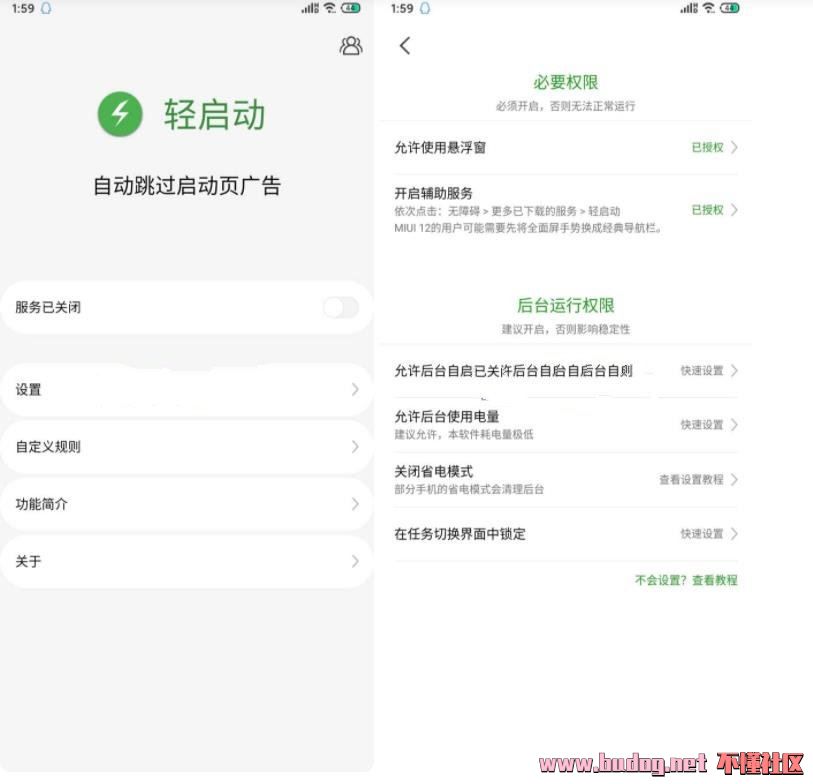Select 关闭省电模式 row title

433,471
